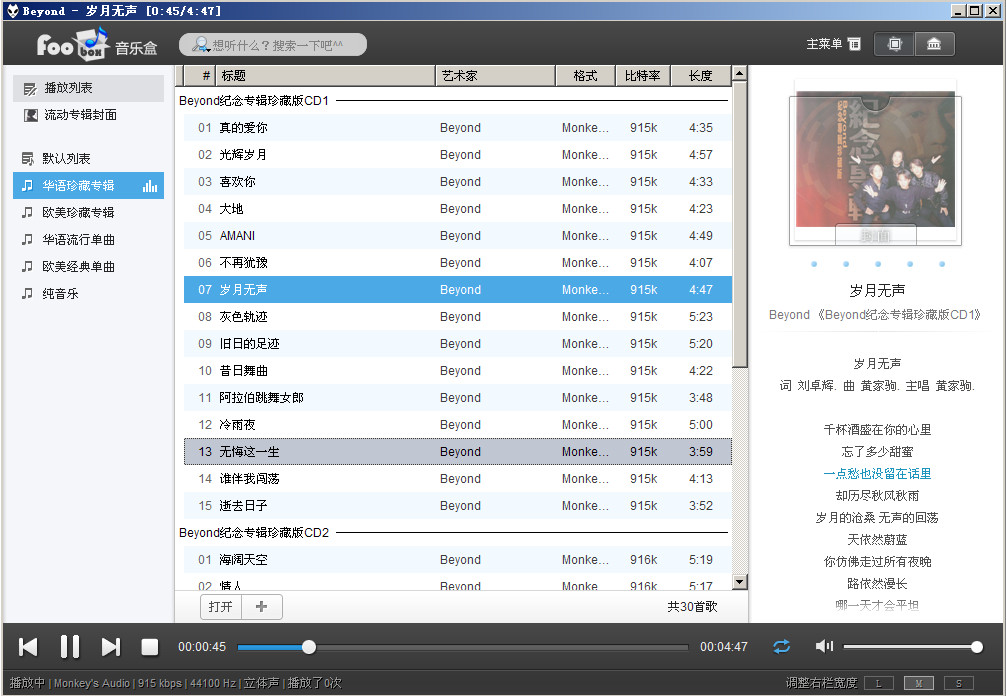Click the equalizer bars icon on 华语珍藏专辑
Screen dimensions: 1006x696
coord(149,186)
